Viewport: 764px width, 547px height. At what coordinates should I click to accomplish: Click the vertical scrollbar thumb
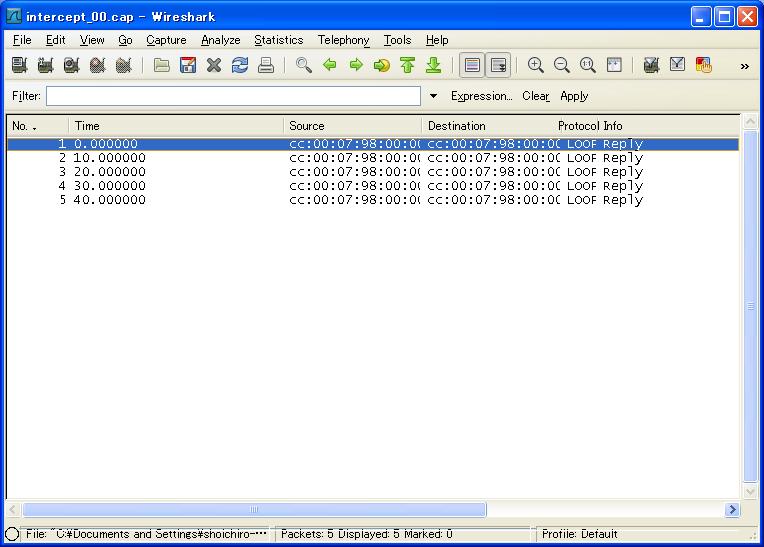coord(751,306)
